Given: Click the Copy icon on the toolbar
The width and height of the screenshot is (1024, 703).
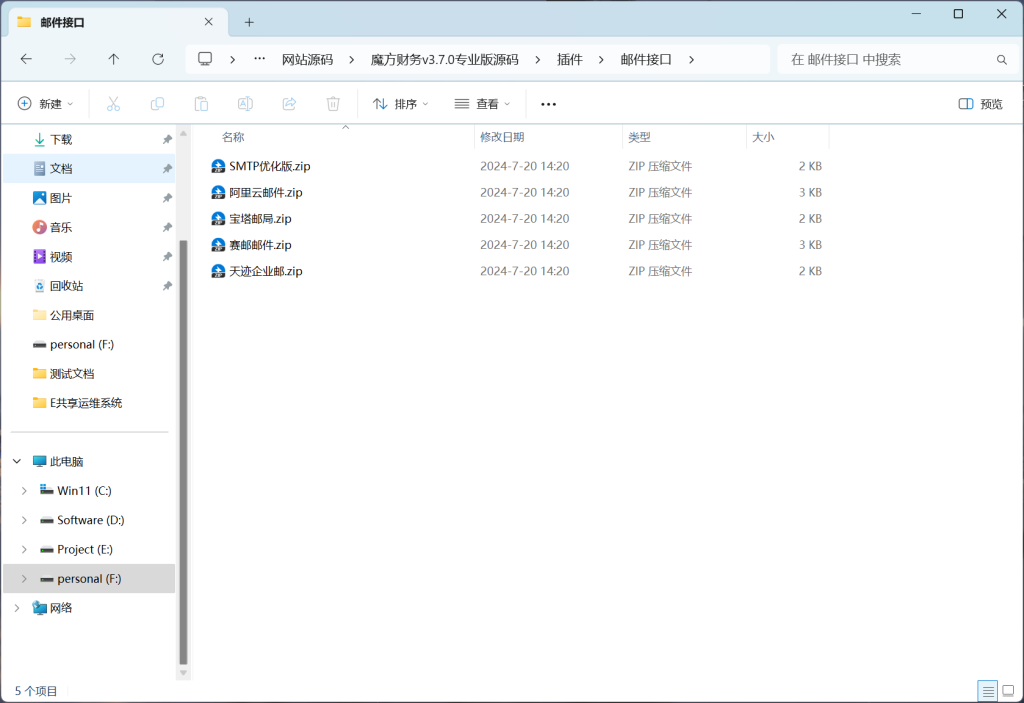Looking at the screenshot, I should coord(157,103).
